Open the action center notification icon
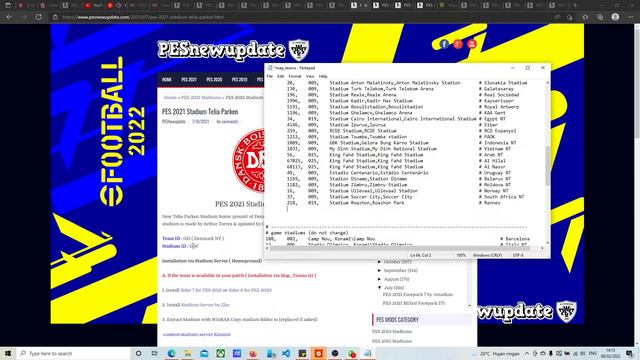The width and height of the screenshot is (640, 360). (629, 353)
